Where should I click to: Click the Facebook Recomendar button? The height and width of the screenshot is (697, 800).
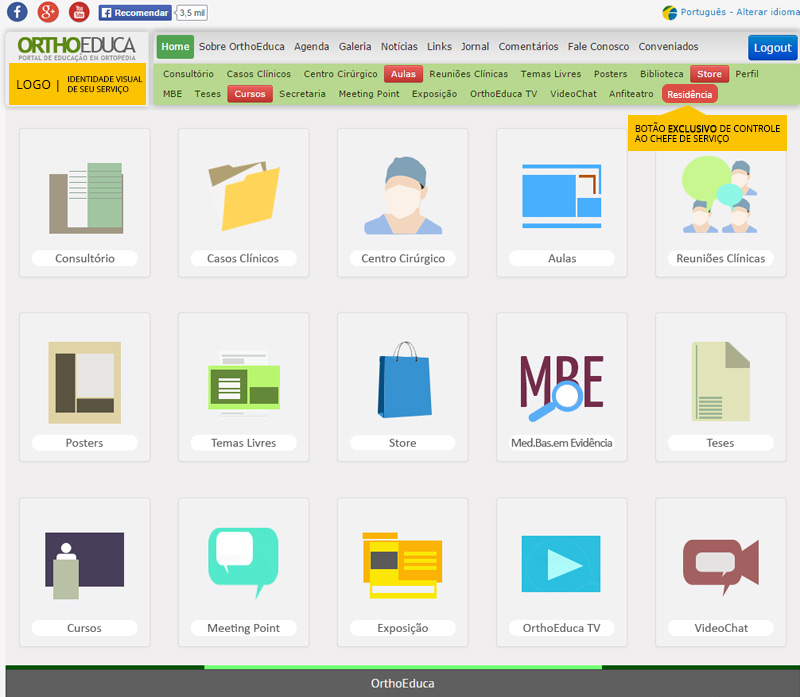[x=135, y=13]
